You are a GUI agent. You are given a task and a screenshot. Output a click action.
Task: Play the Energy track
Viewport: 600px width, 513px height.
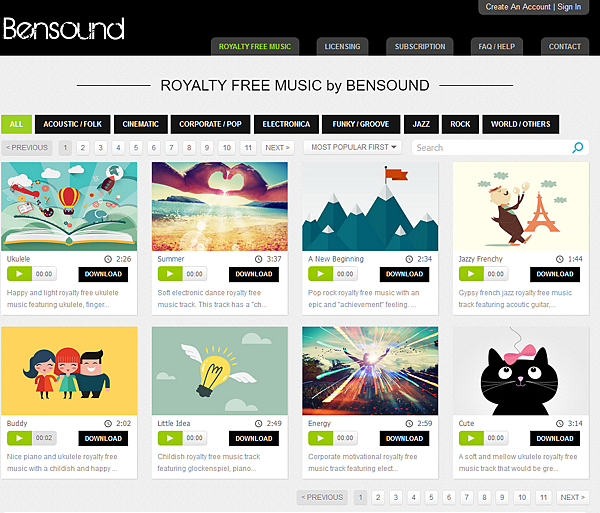click(320, 438)
